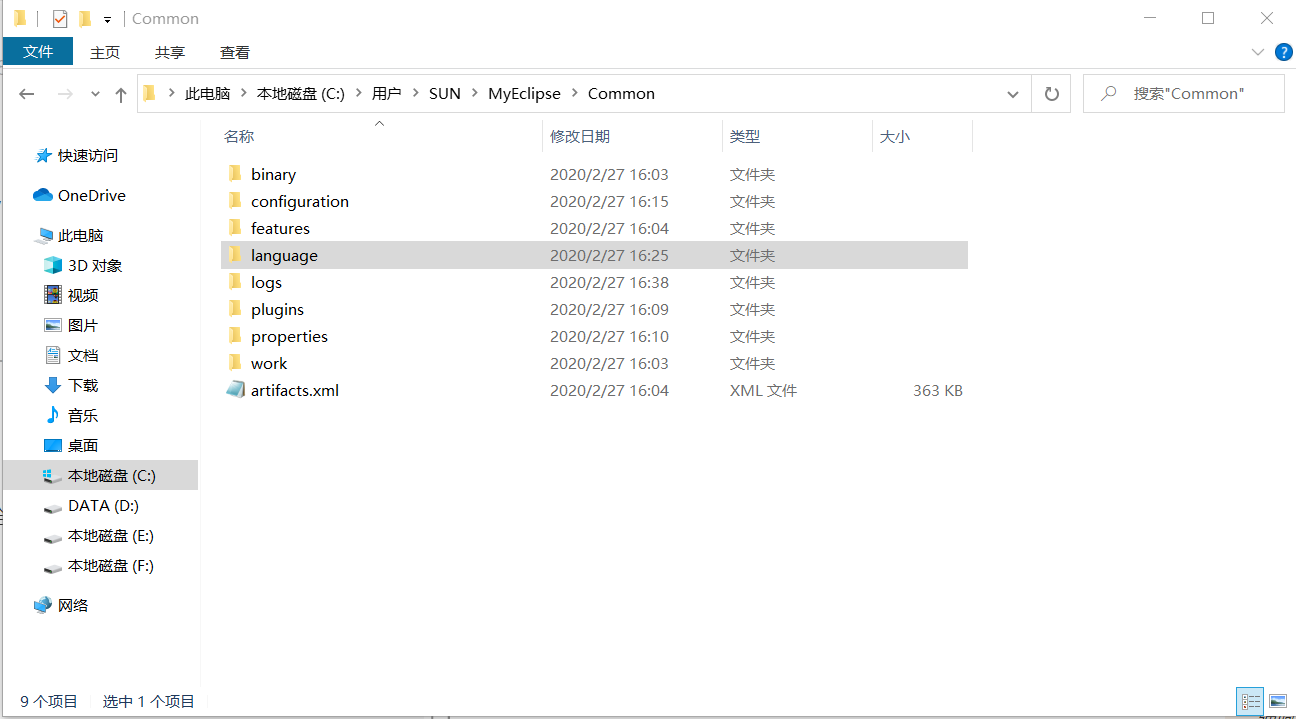This screenshot has height=719, width=1296.
Task: Select the language folder icon
Action: 235,255
